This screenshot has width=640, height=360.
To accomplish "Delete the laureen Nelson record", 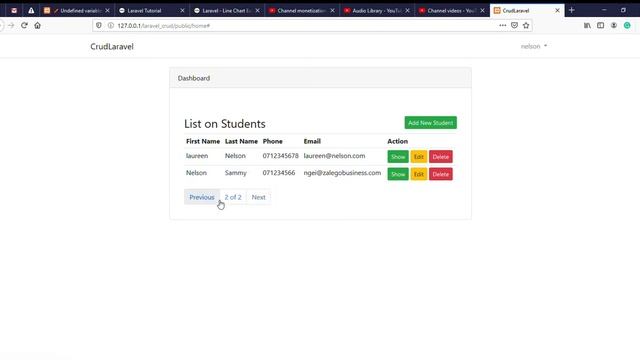I will click(441, 157).
